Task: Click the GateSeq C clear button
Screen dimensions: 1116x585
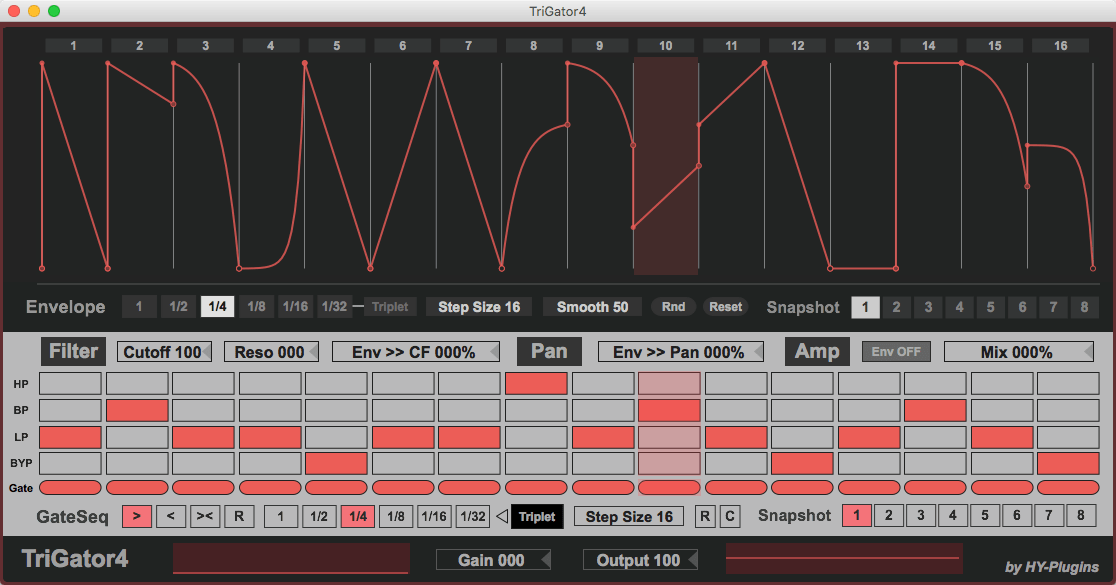Action: click(730, 516)
